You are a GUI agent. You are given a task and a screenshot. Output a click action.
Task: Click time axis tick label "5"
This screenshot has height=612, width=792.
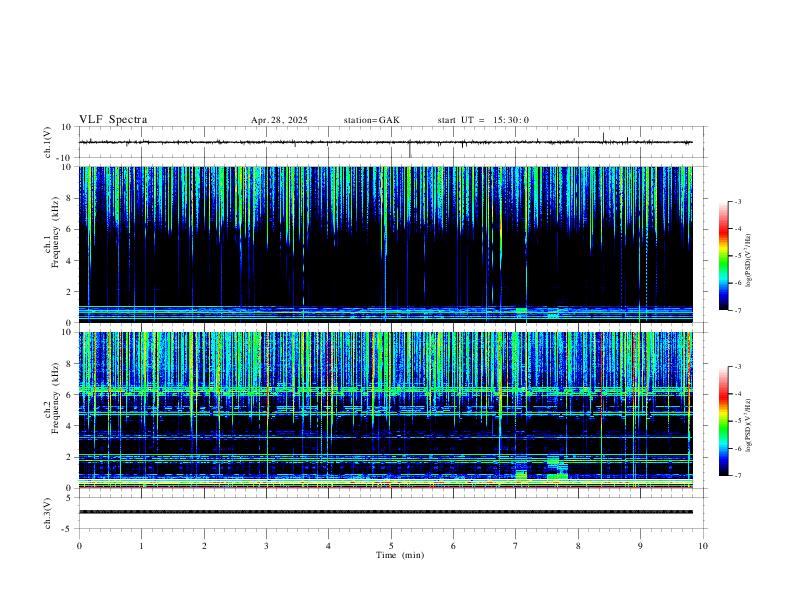(x=391, y=546)
